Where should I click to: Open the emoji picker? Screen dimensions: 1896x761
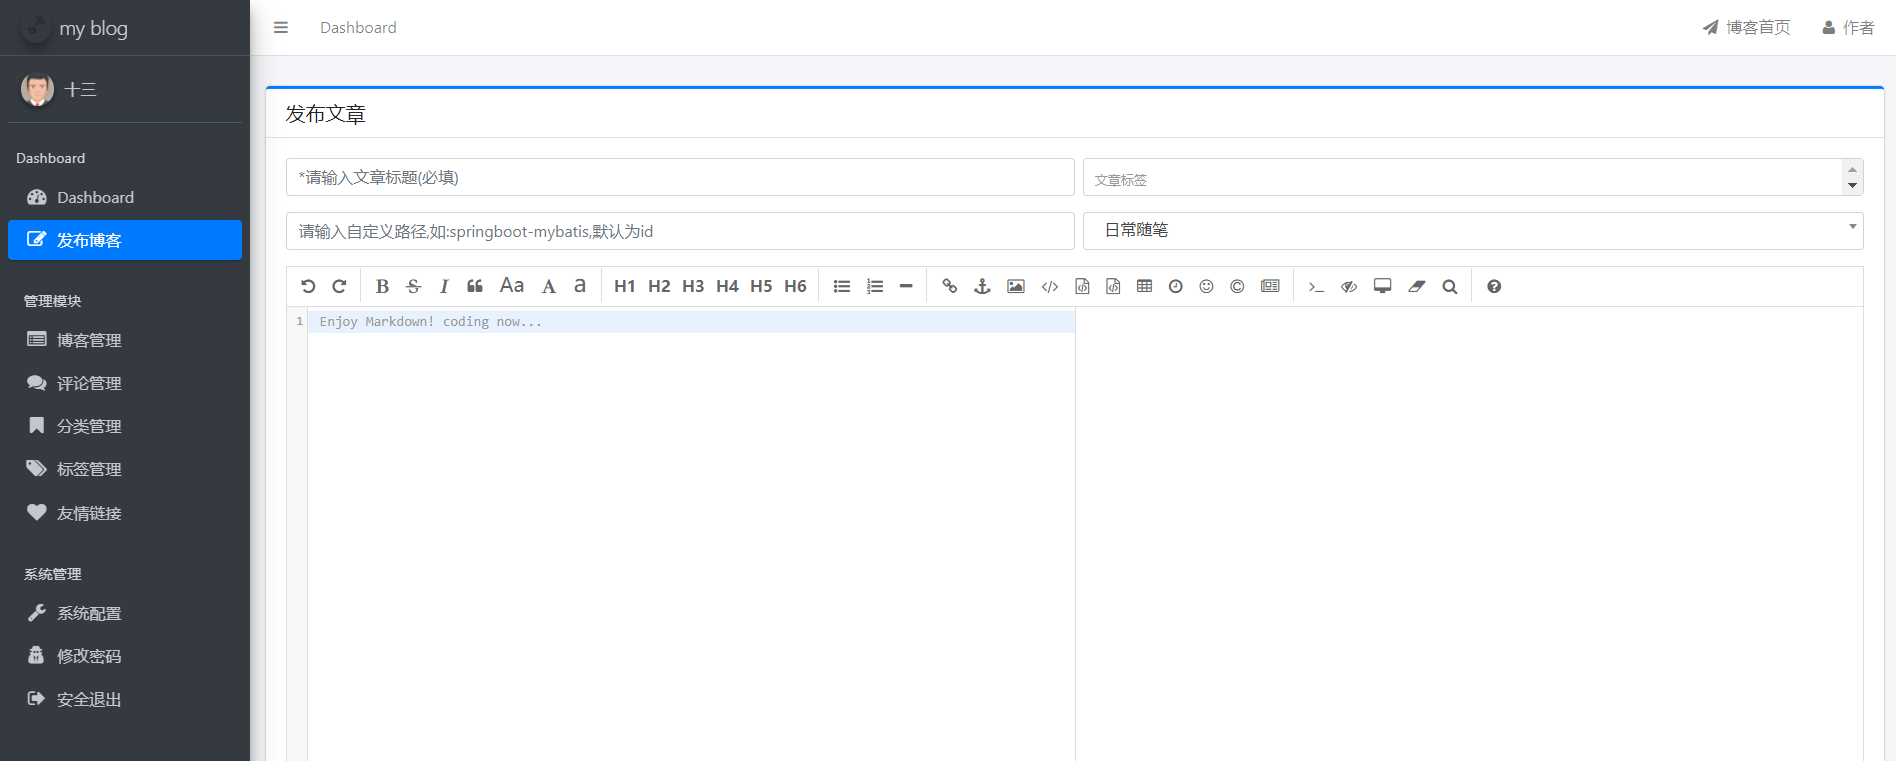(x=1207, y=286)
